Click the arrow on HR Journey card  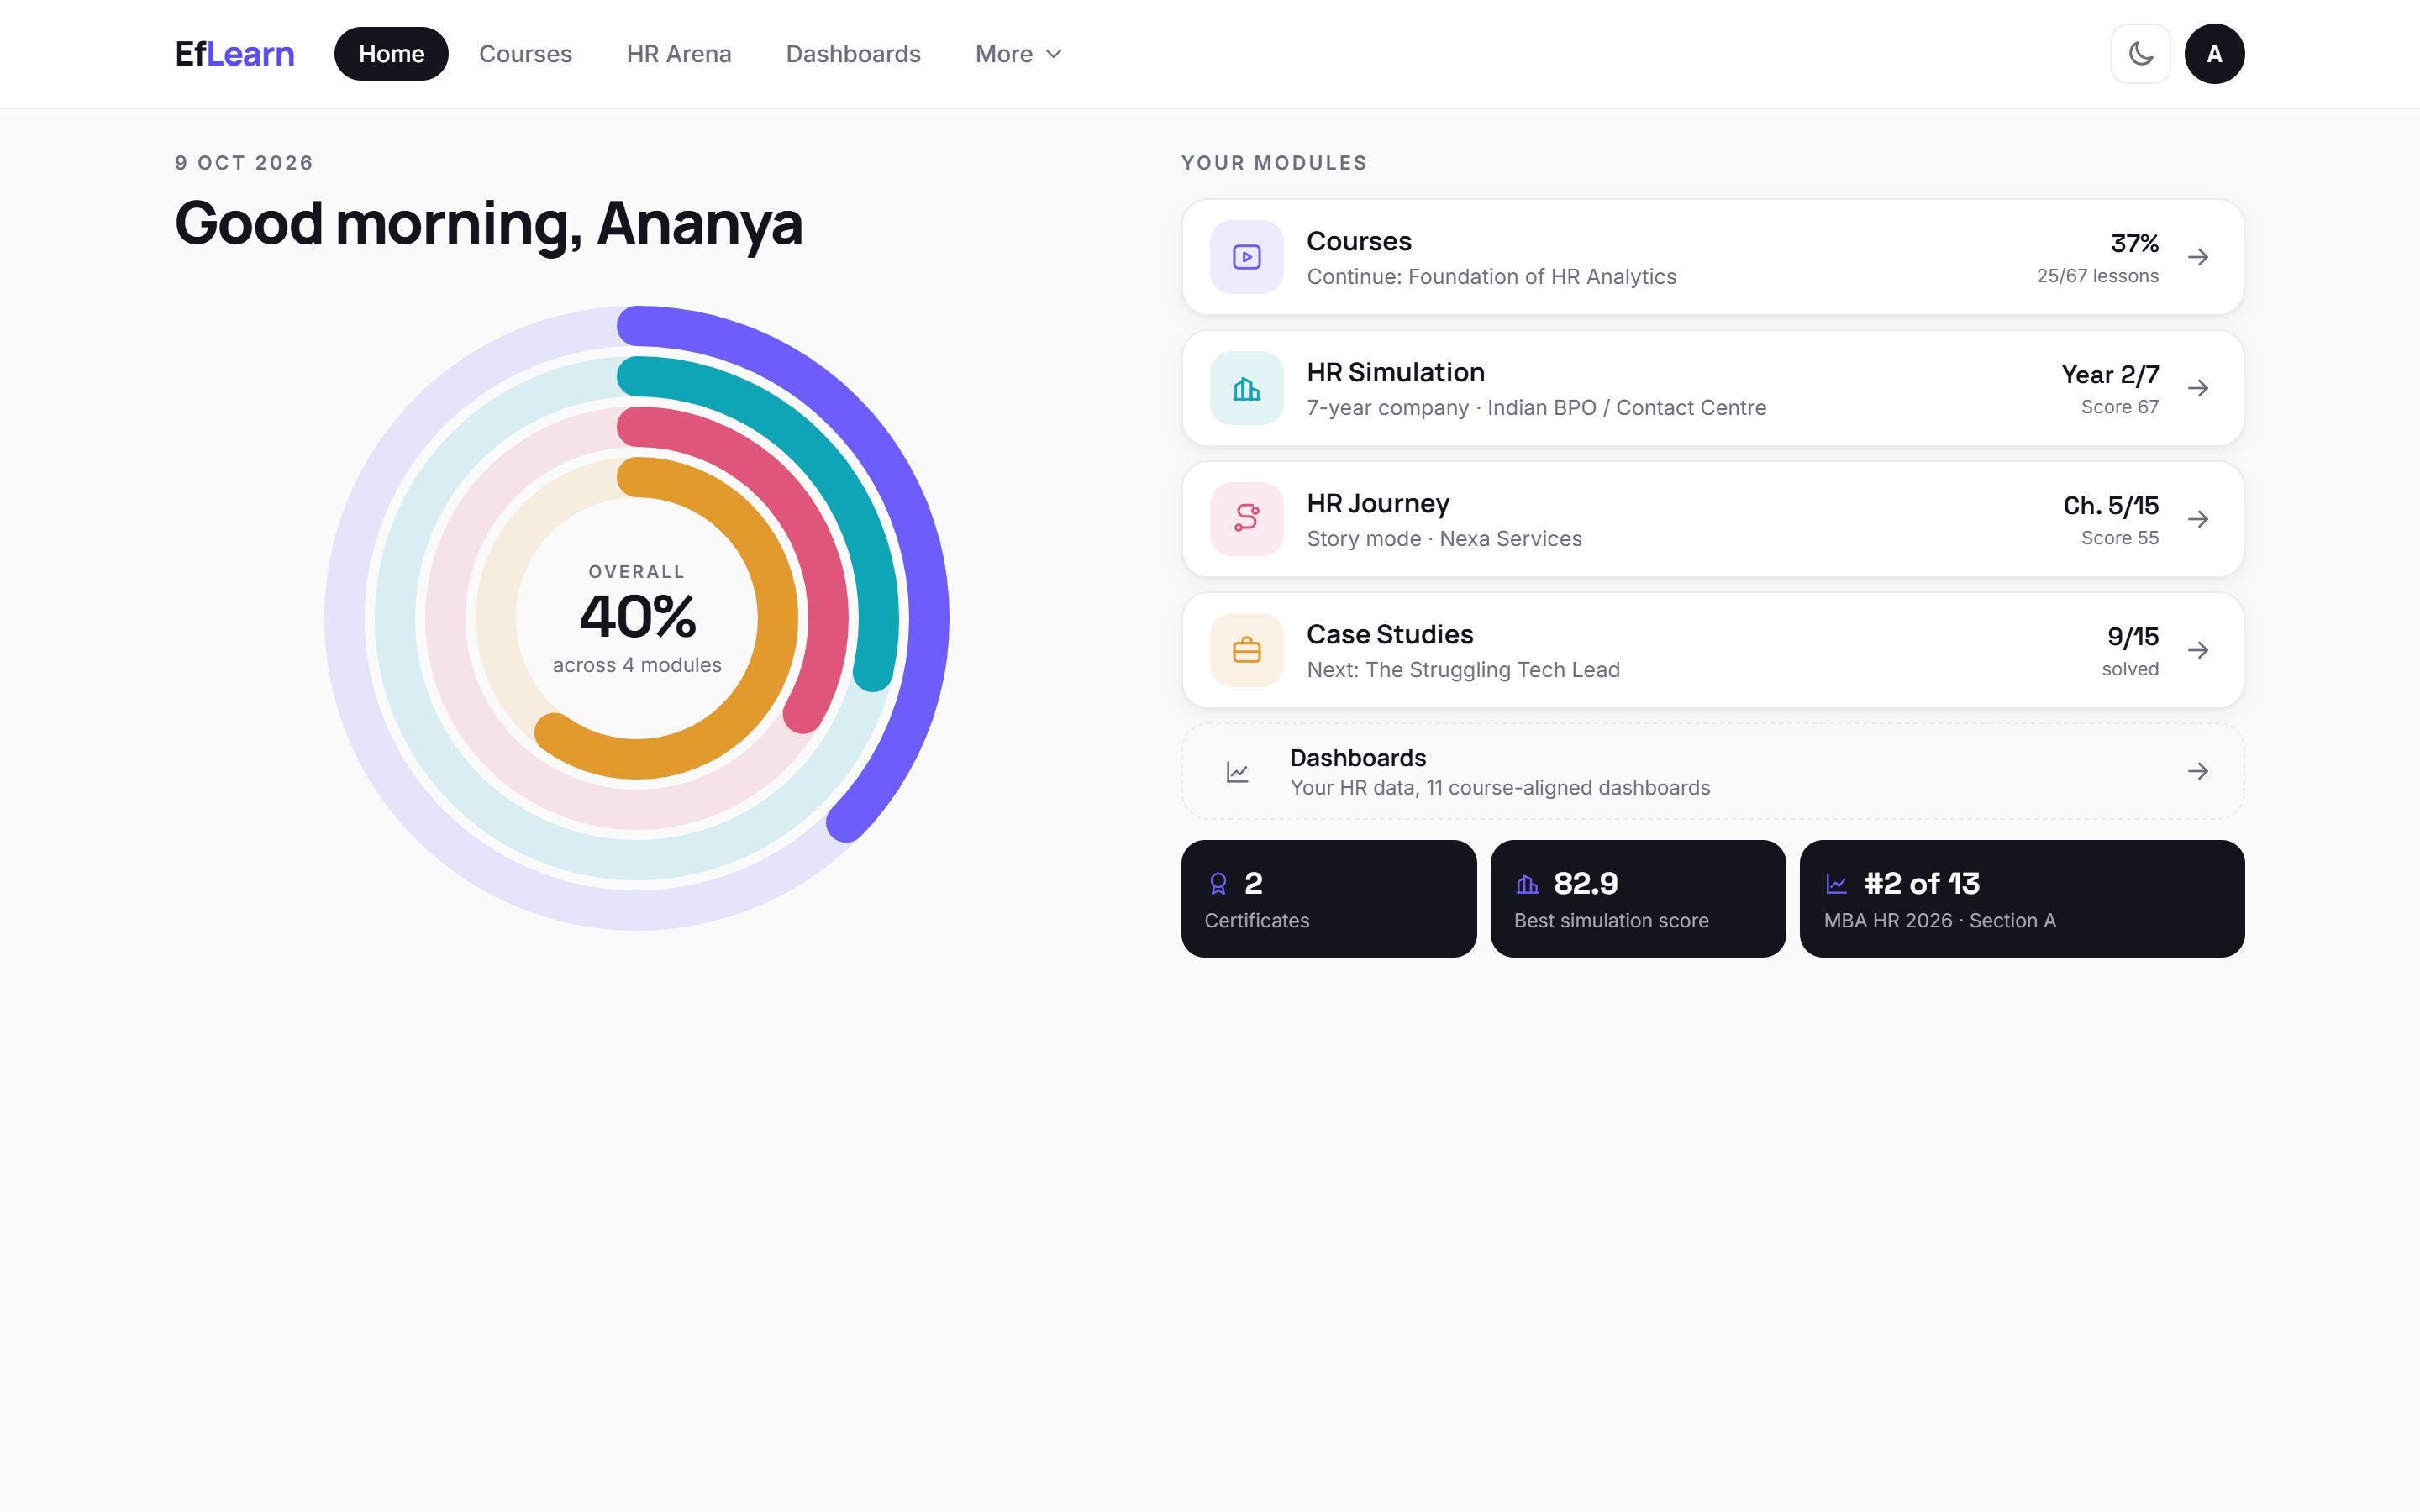[x=2197, y=519]
